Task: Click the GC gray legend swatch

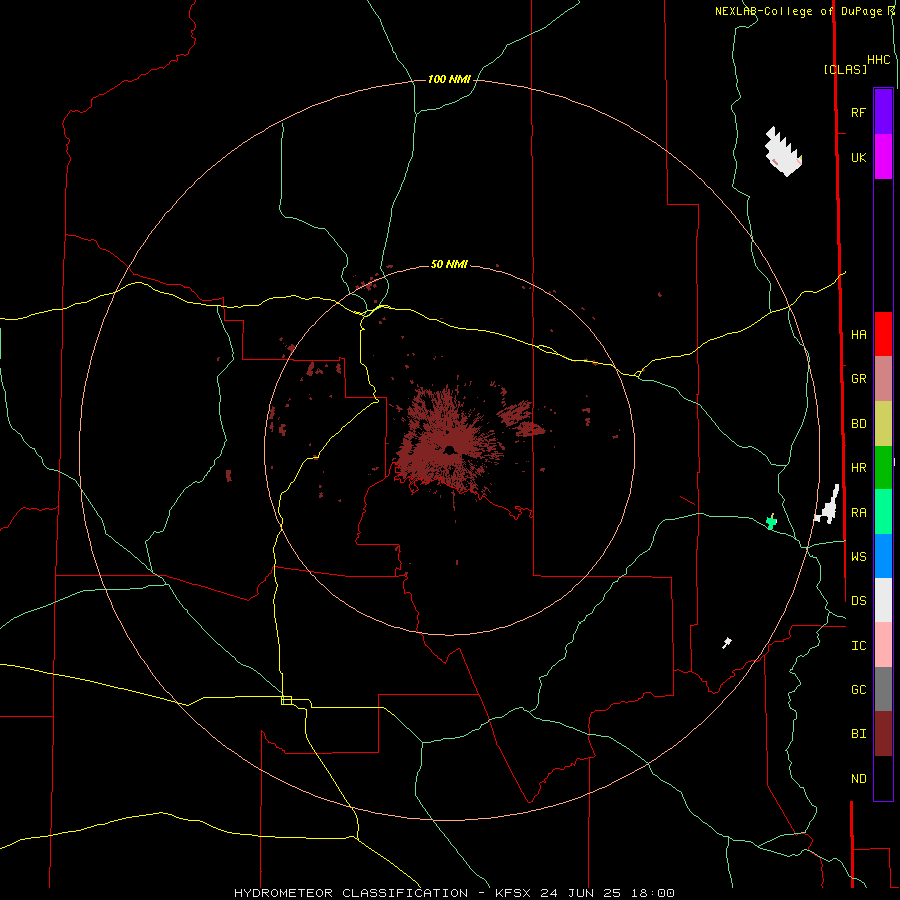Action: click(883, 689)
